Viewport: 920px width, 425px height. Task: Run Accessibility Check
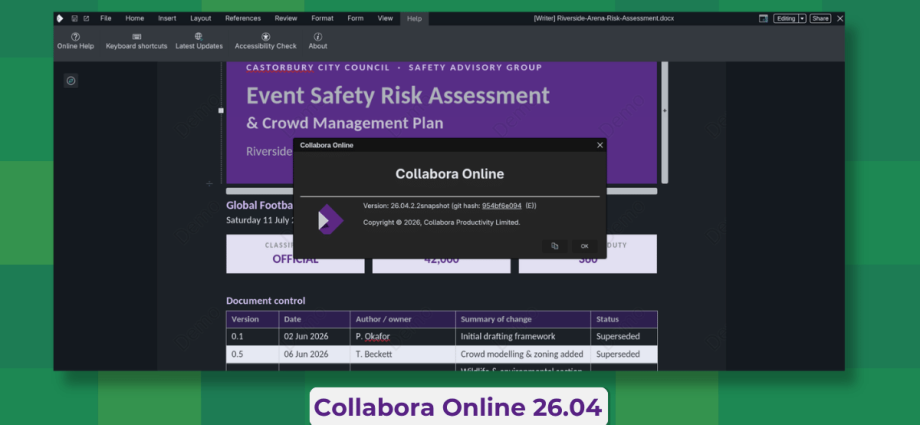click(x=265, y=41)
